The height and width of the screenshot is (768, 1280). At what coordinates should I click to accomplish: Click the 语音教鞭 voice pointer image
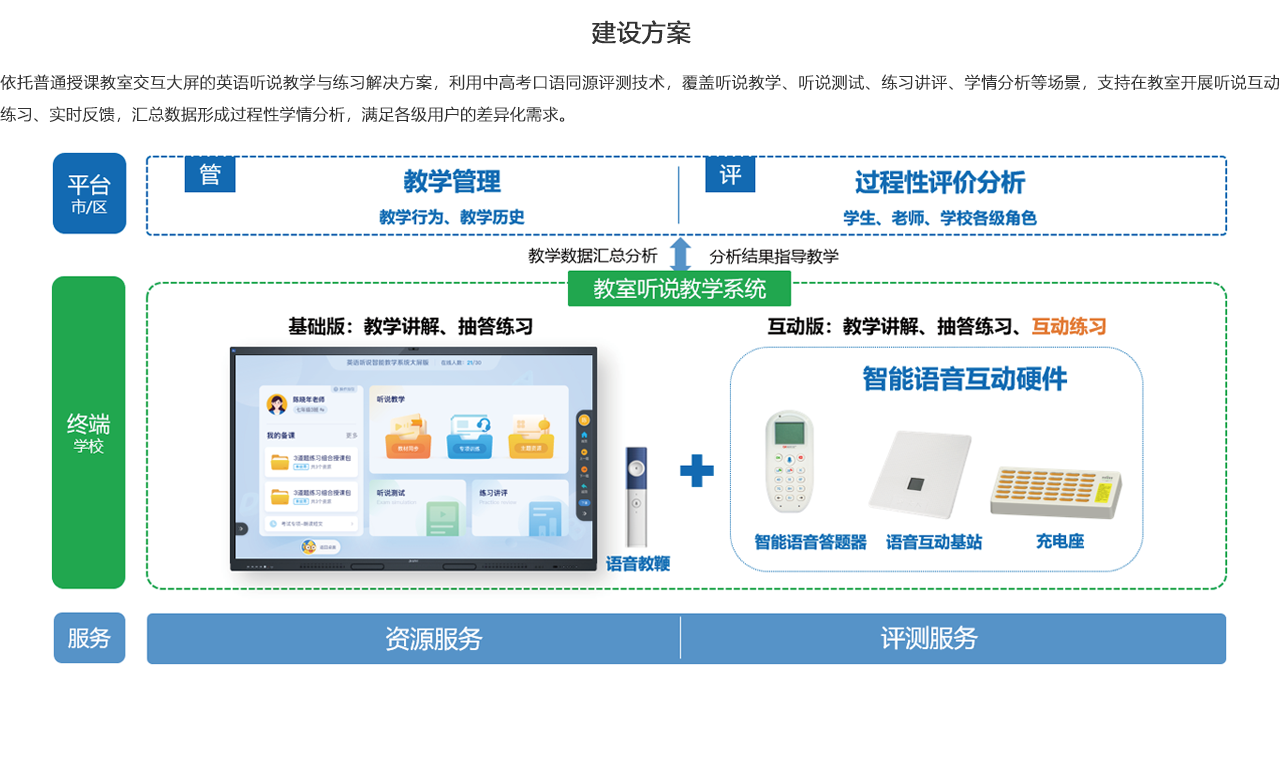[636, 497]
